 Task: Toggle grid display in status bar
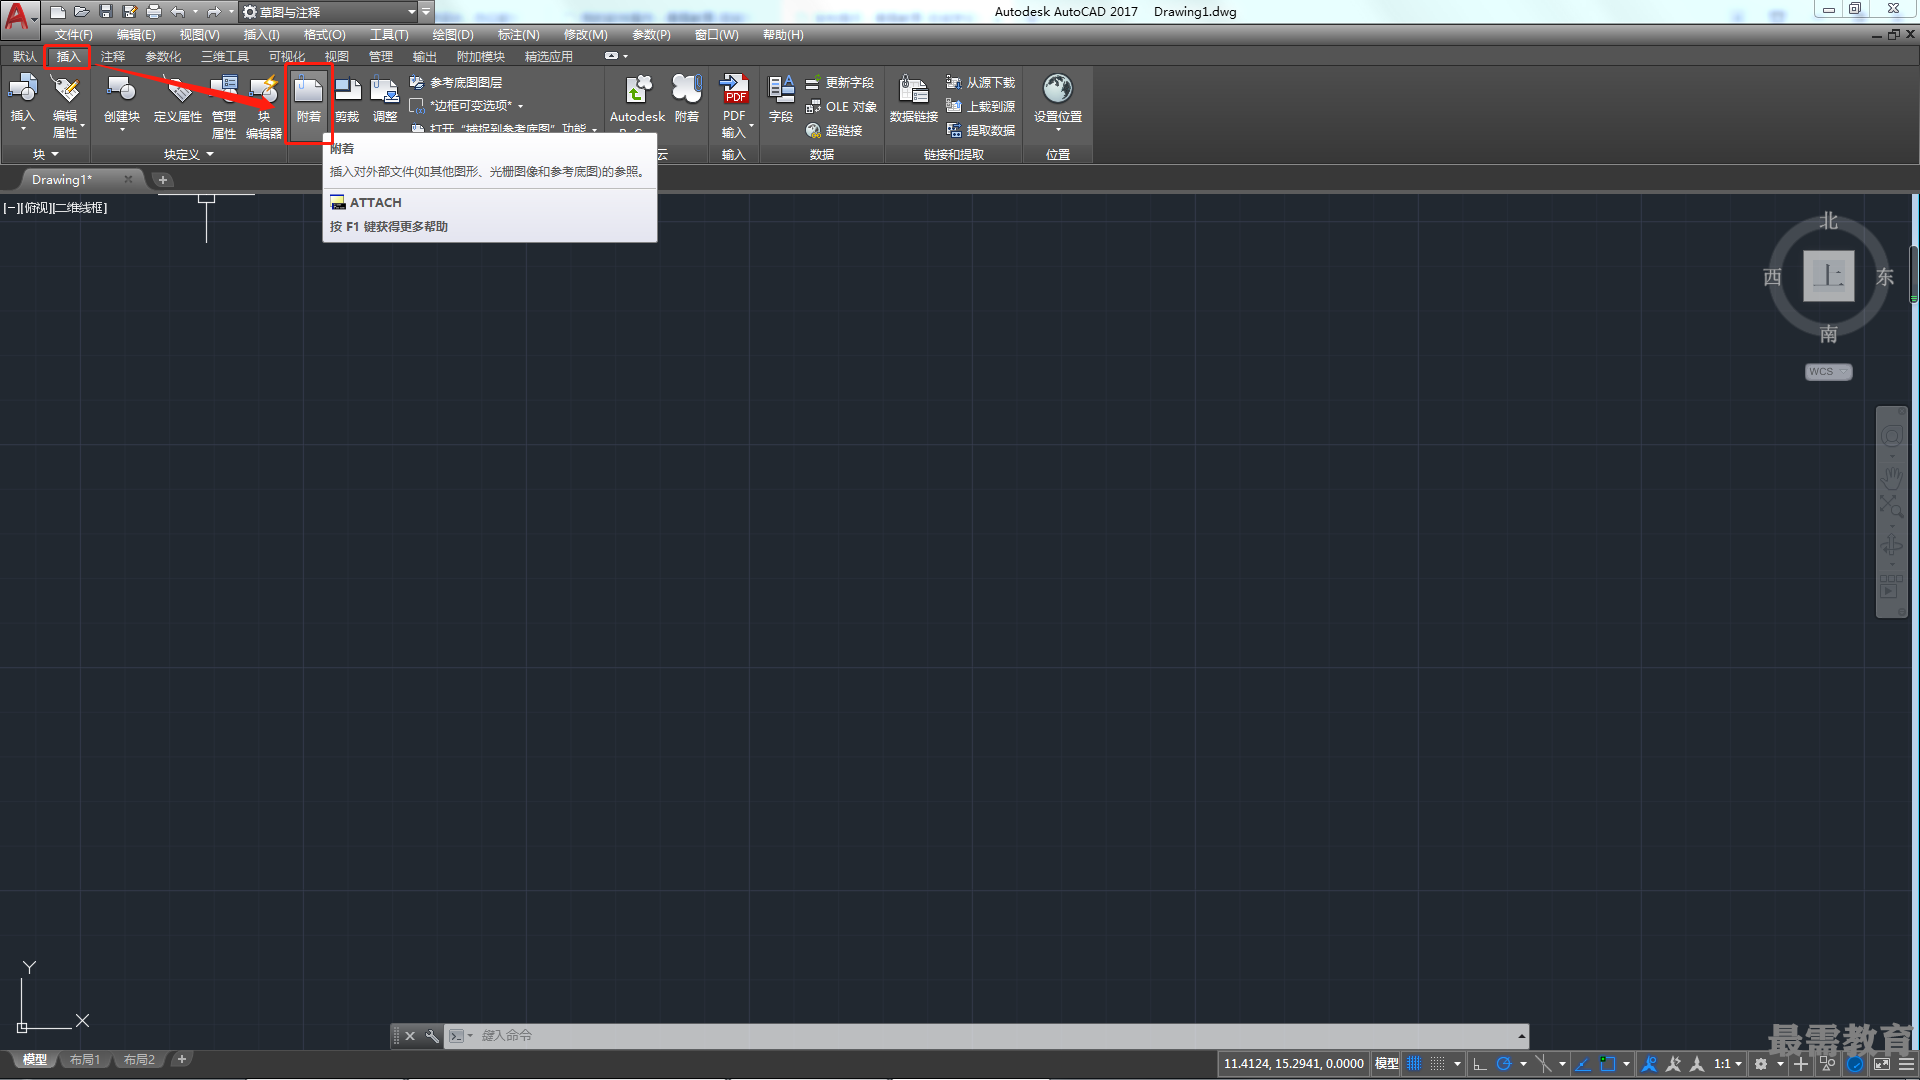click(1414, 1064)
